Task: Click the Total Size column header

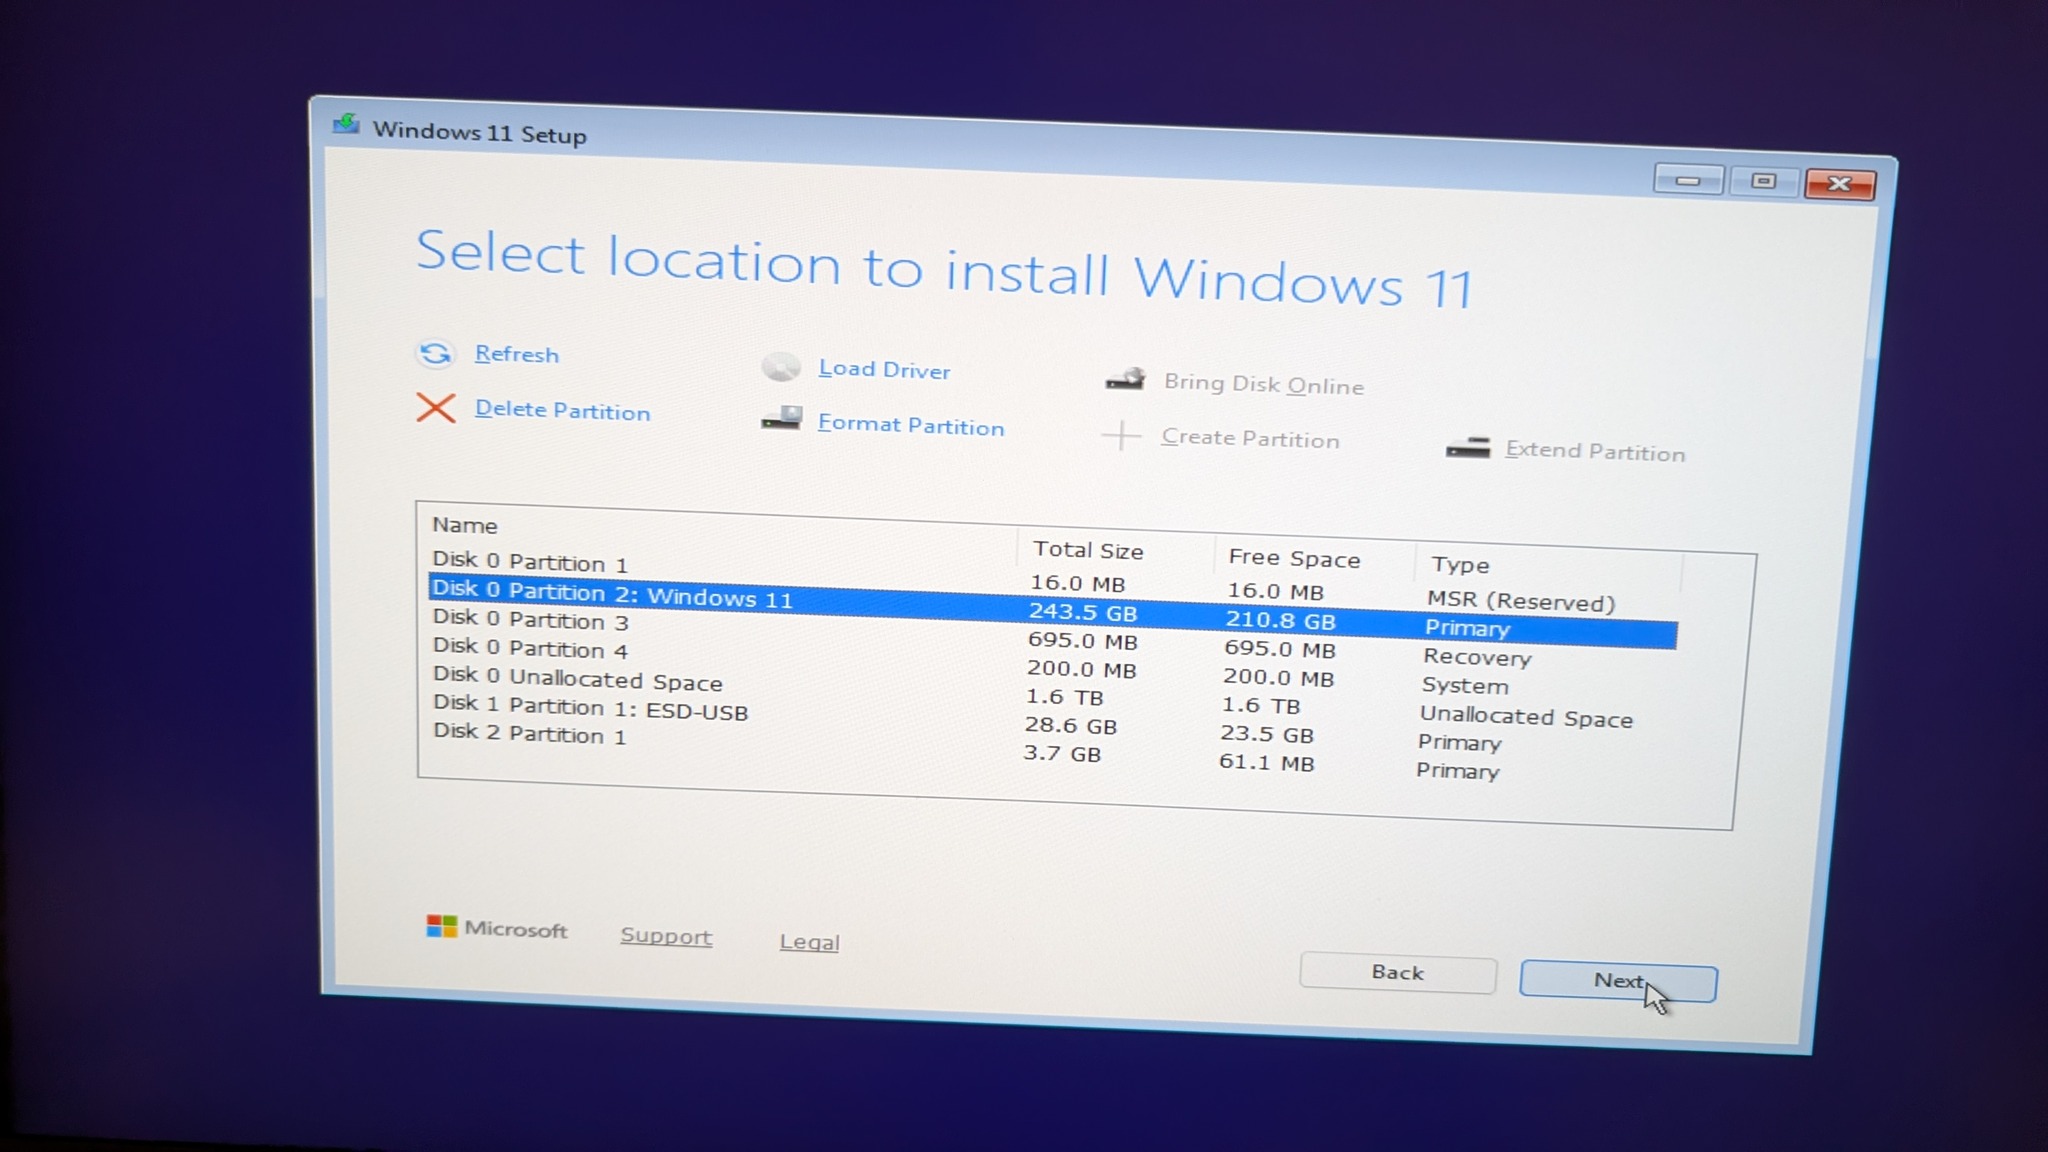Action: pos(1088,550)
